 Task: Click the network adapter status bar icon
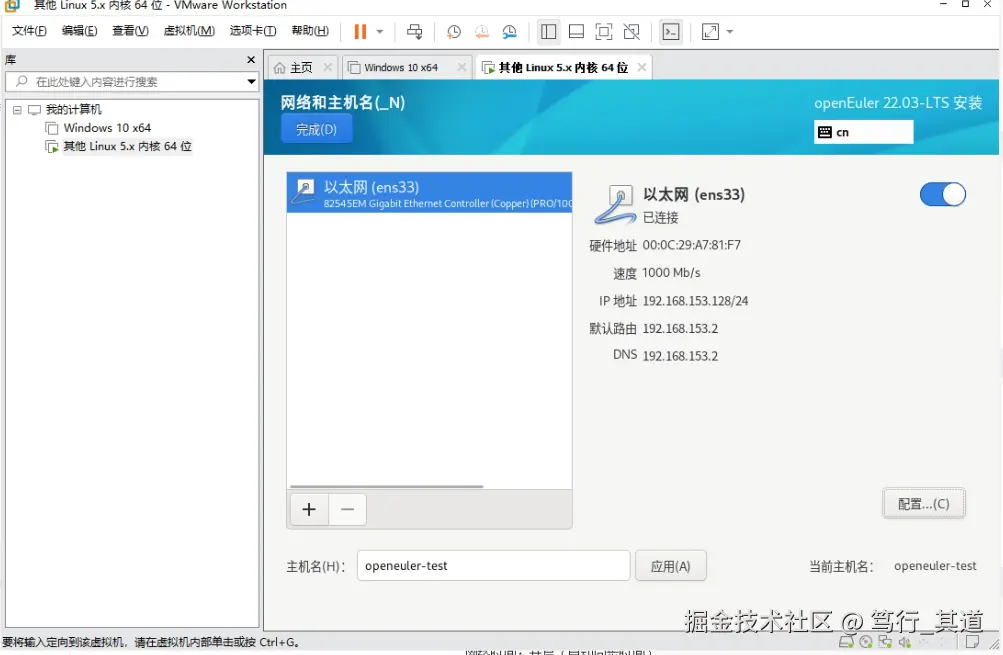tap(885, 642)
